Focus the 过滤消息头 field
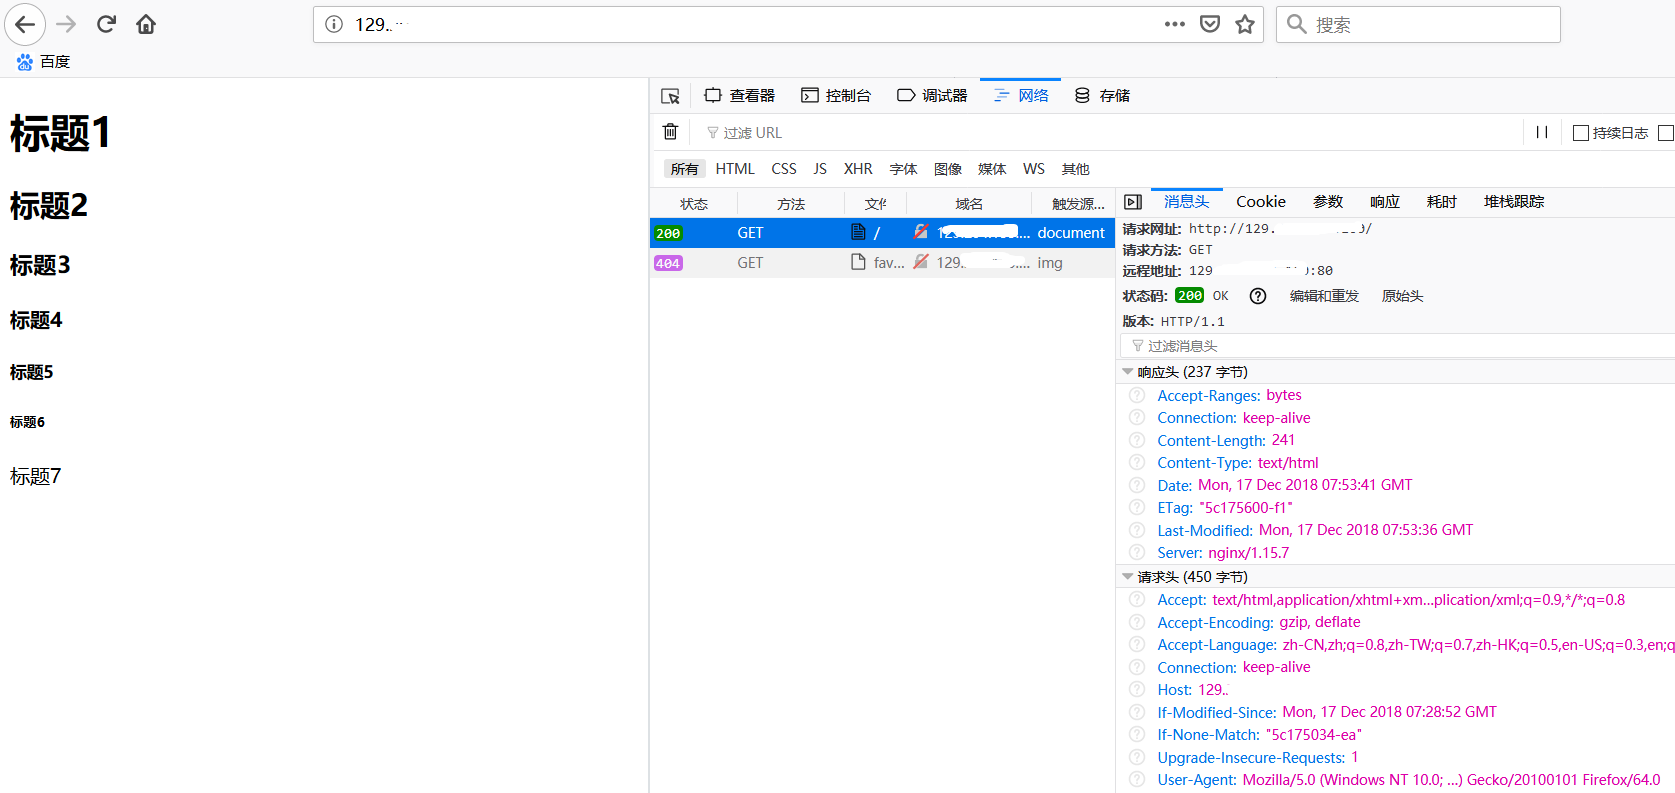This screenshot has width=1675, height=793. point(1397,346)
